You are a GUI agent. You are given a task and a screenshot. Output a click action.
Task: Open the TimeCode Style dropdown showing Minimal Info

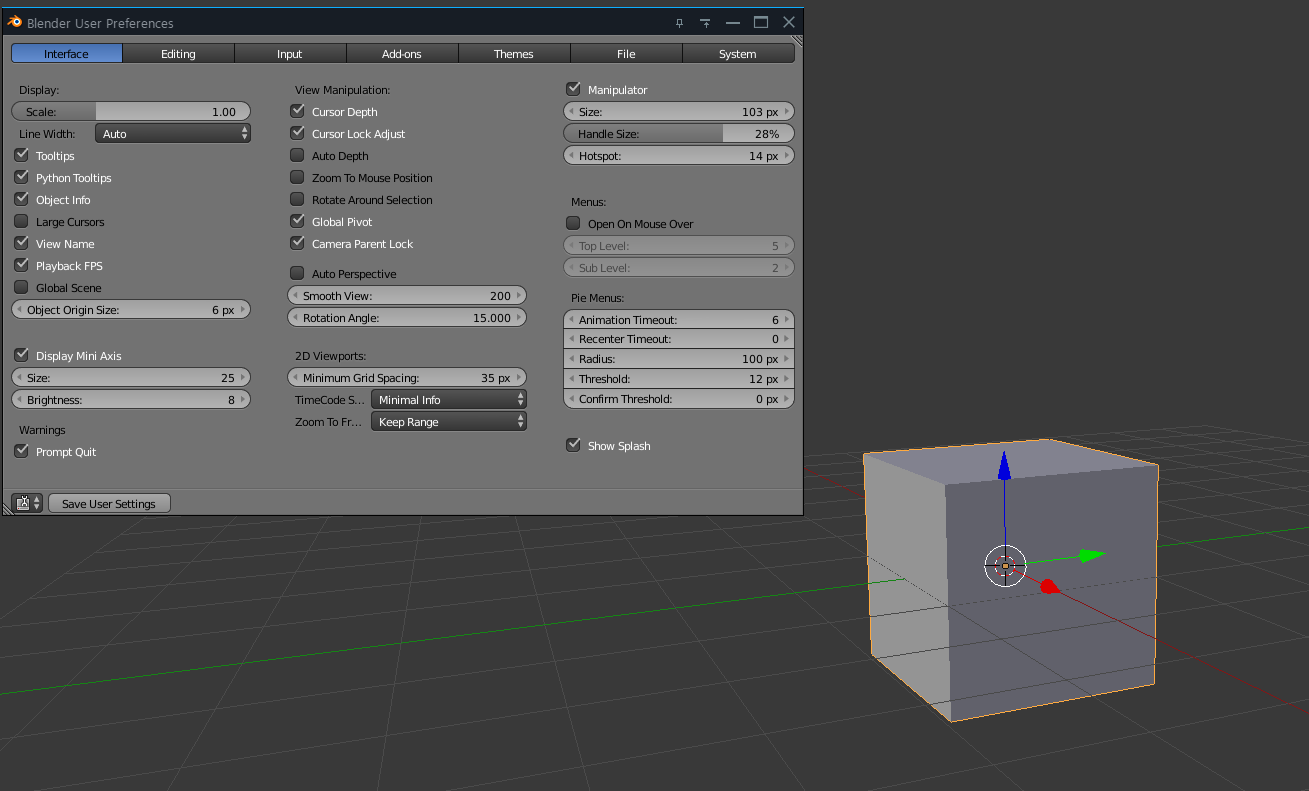point(449,399)
